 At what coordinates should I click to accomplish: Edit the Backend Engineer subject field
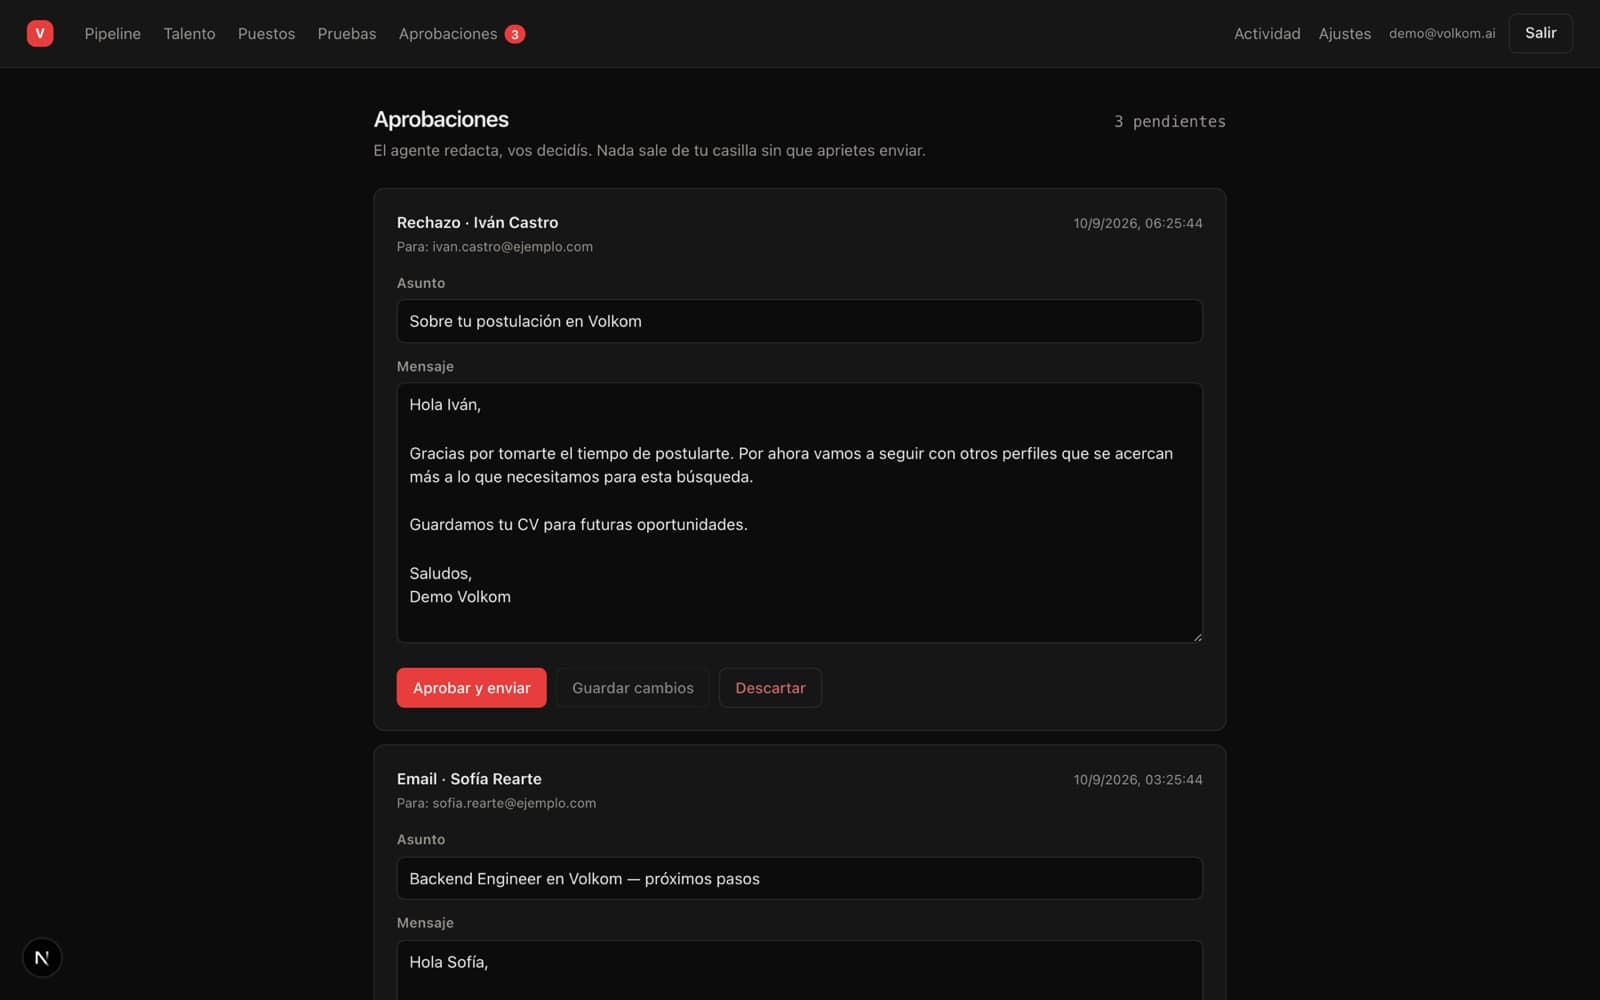point(799,878)
